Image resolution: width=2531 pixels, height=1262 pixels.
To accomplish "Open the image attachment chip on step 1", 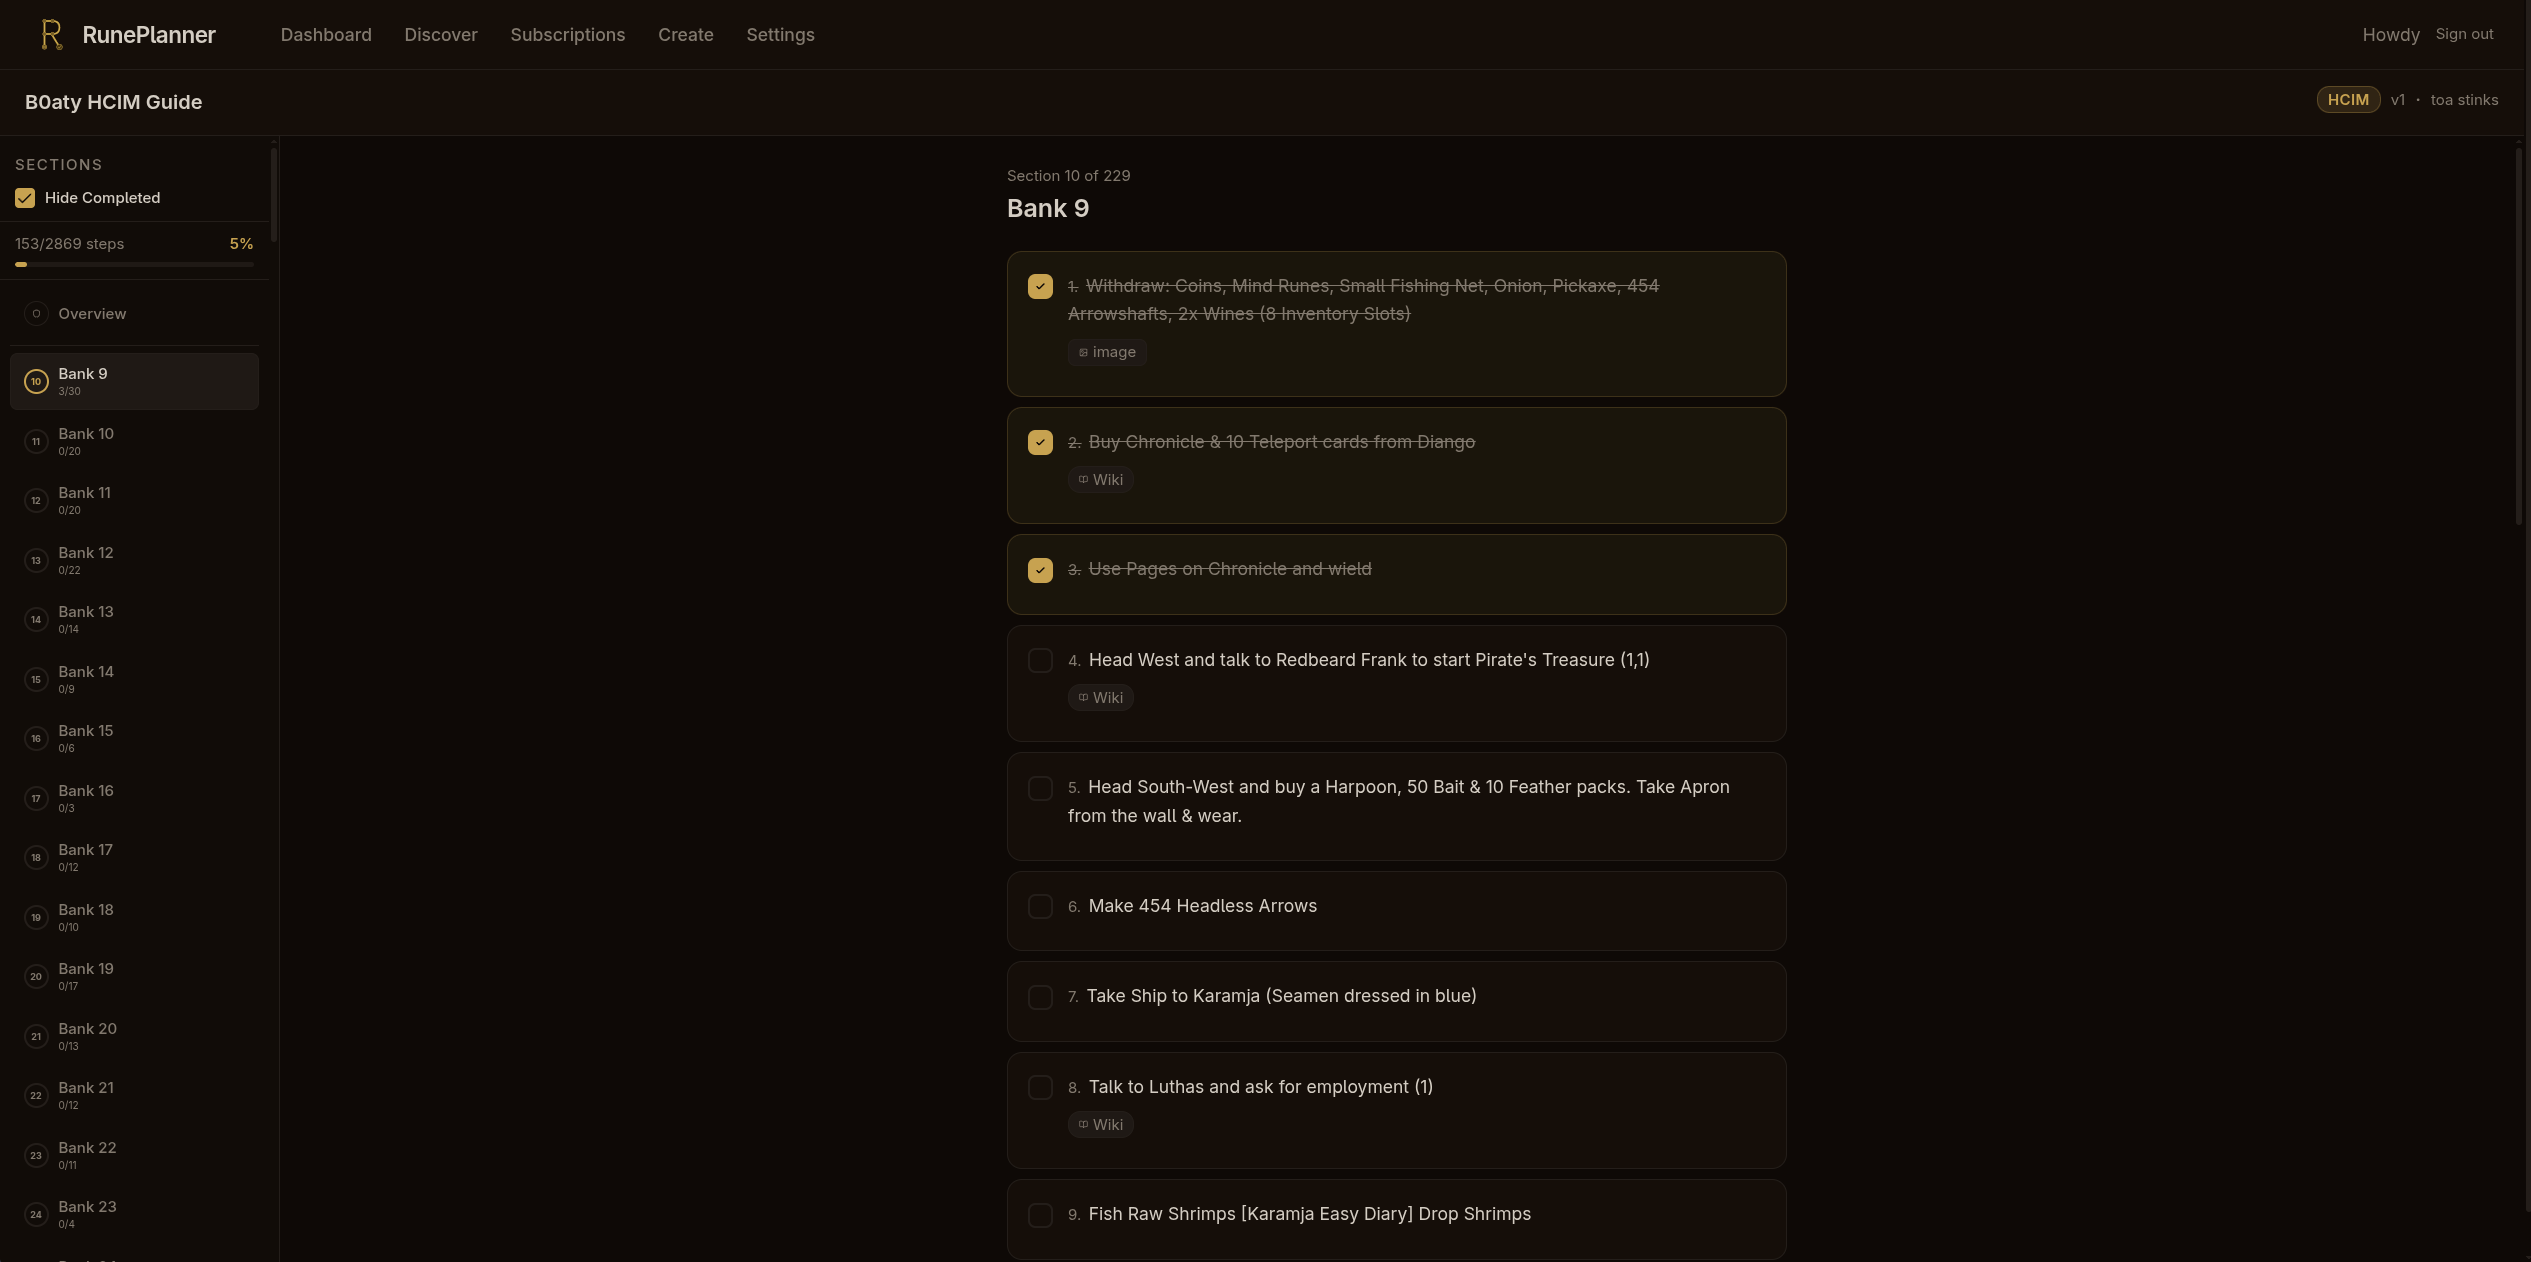I will click(1106, 352).
